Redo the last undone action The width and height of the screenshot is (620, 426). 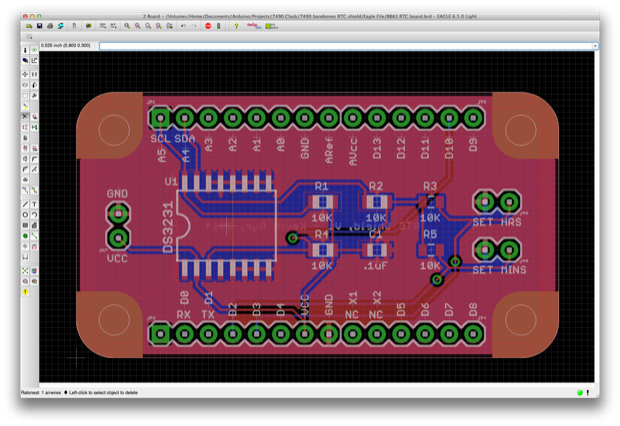[194, 26]
